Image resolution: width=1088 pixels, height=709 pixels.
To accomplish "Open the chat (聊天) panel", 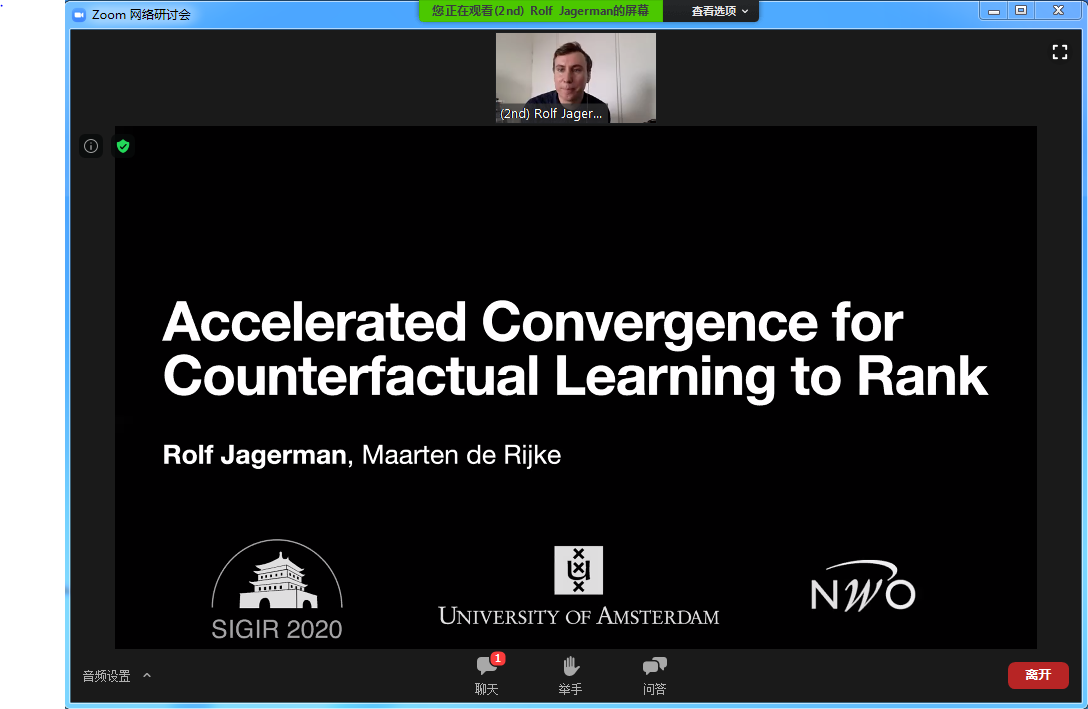I will tap(487, 675).
